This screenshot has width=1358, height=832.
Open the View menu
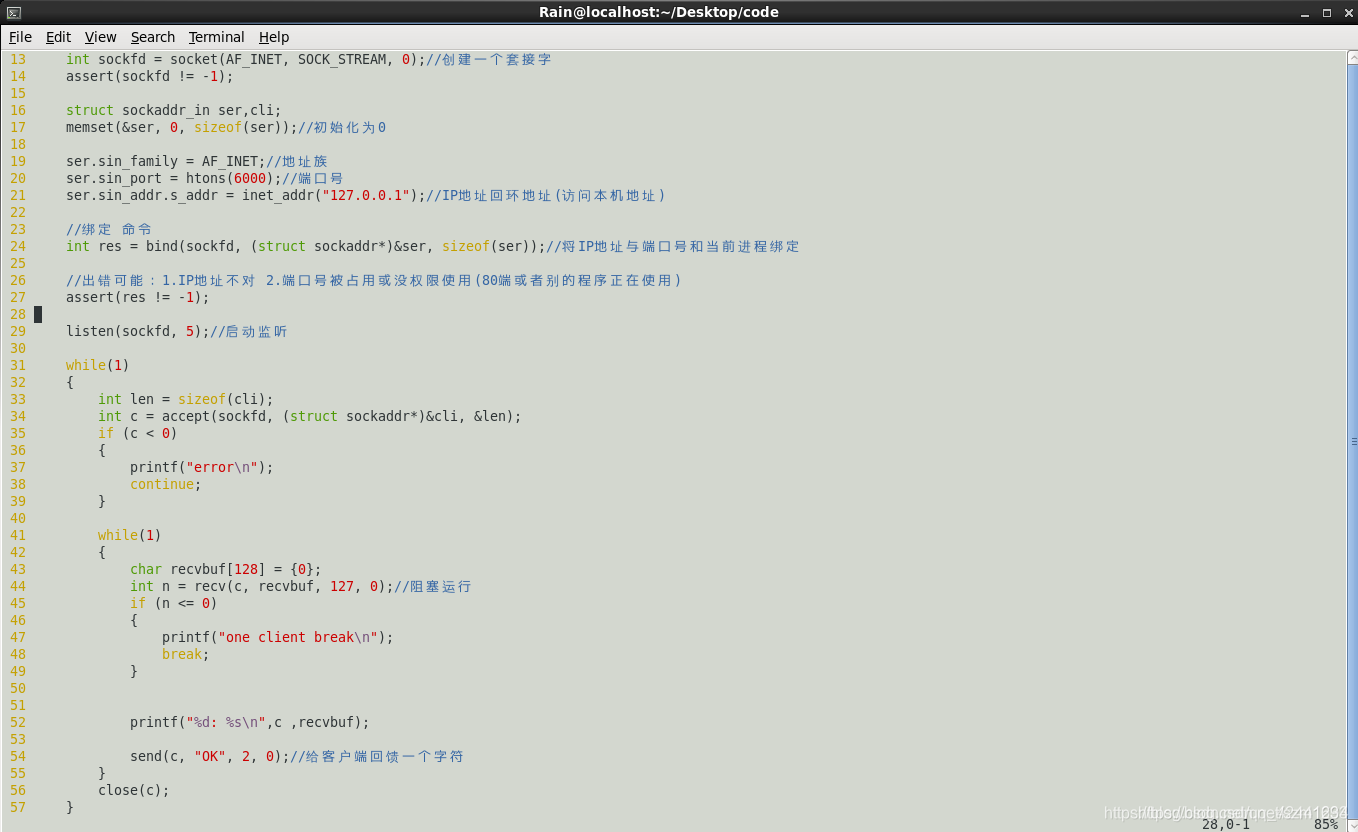point(100,37)
